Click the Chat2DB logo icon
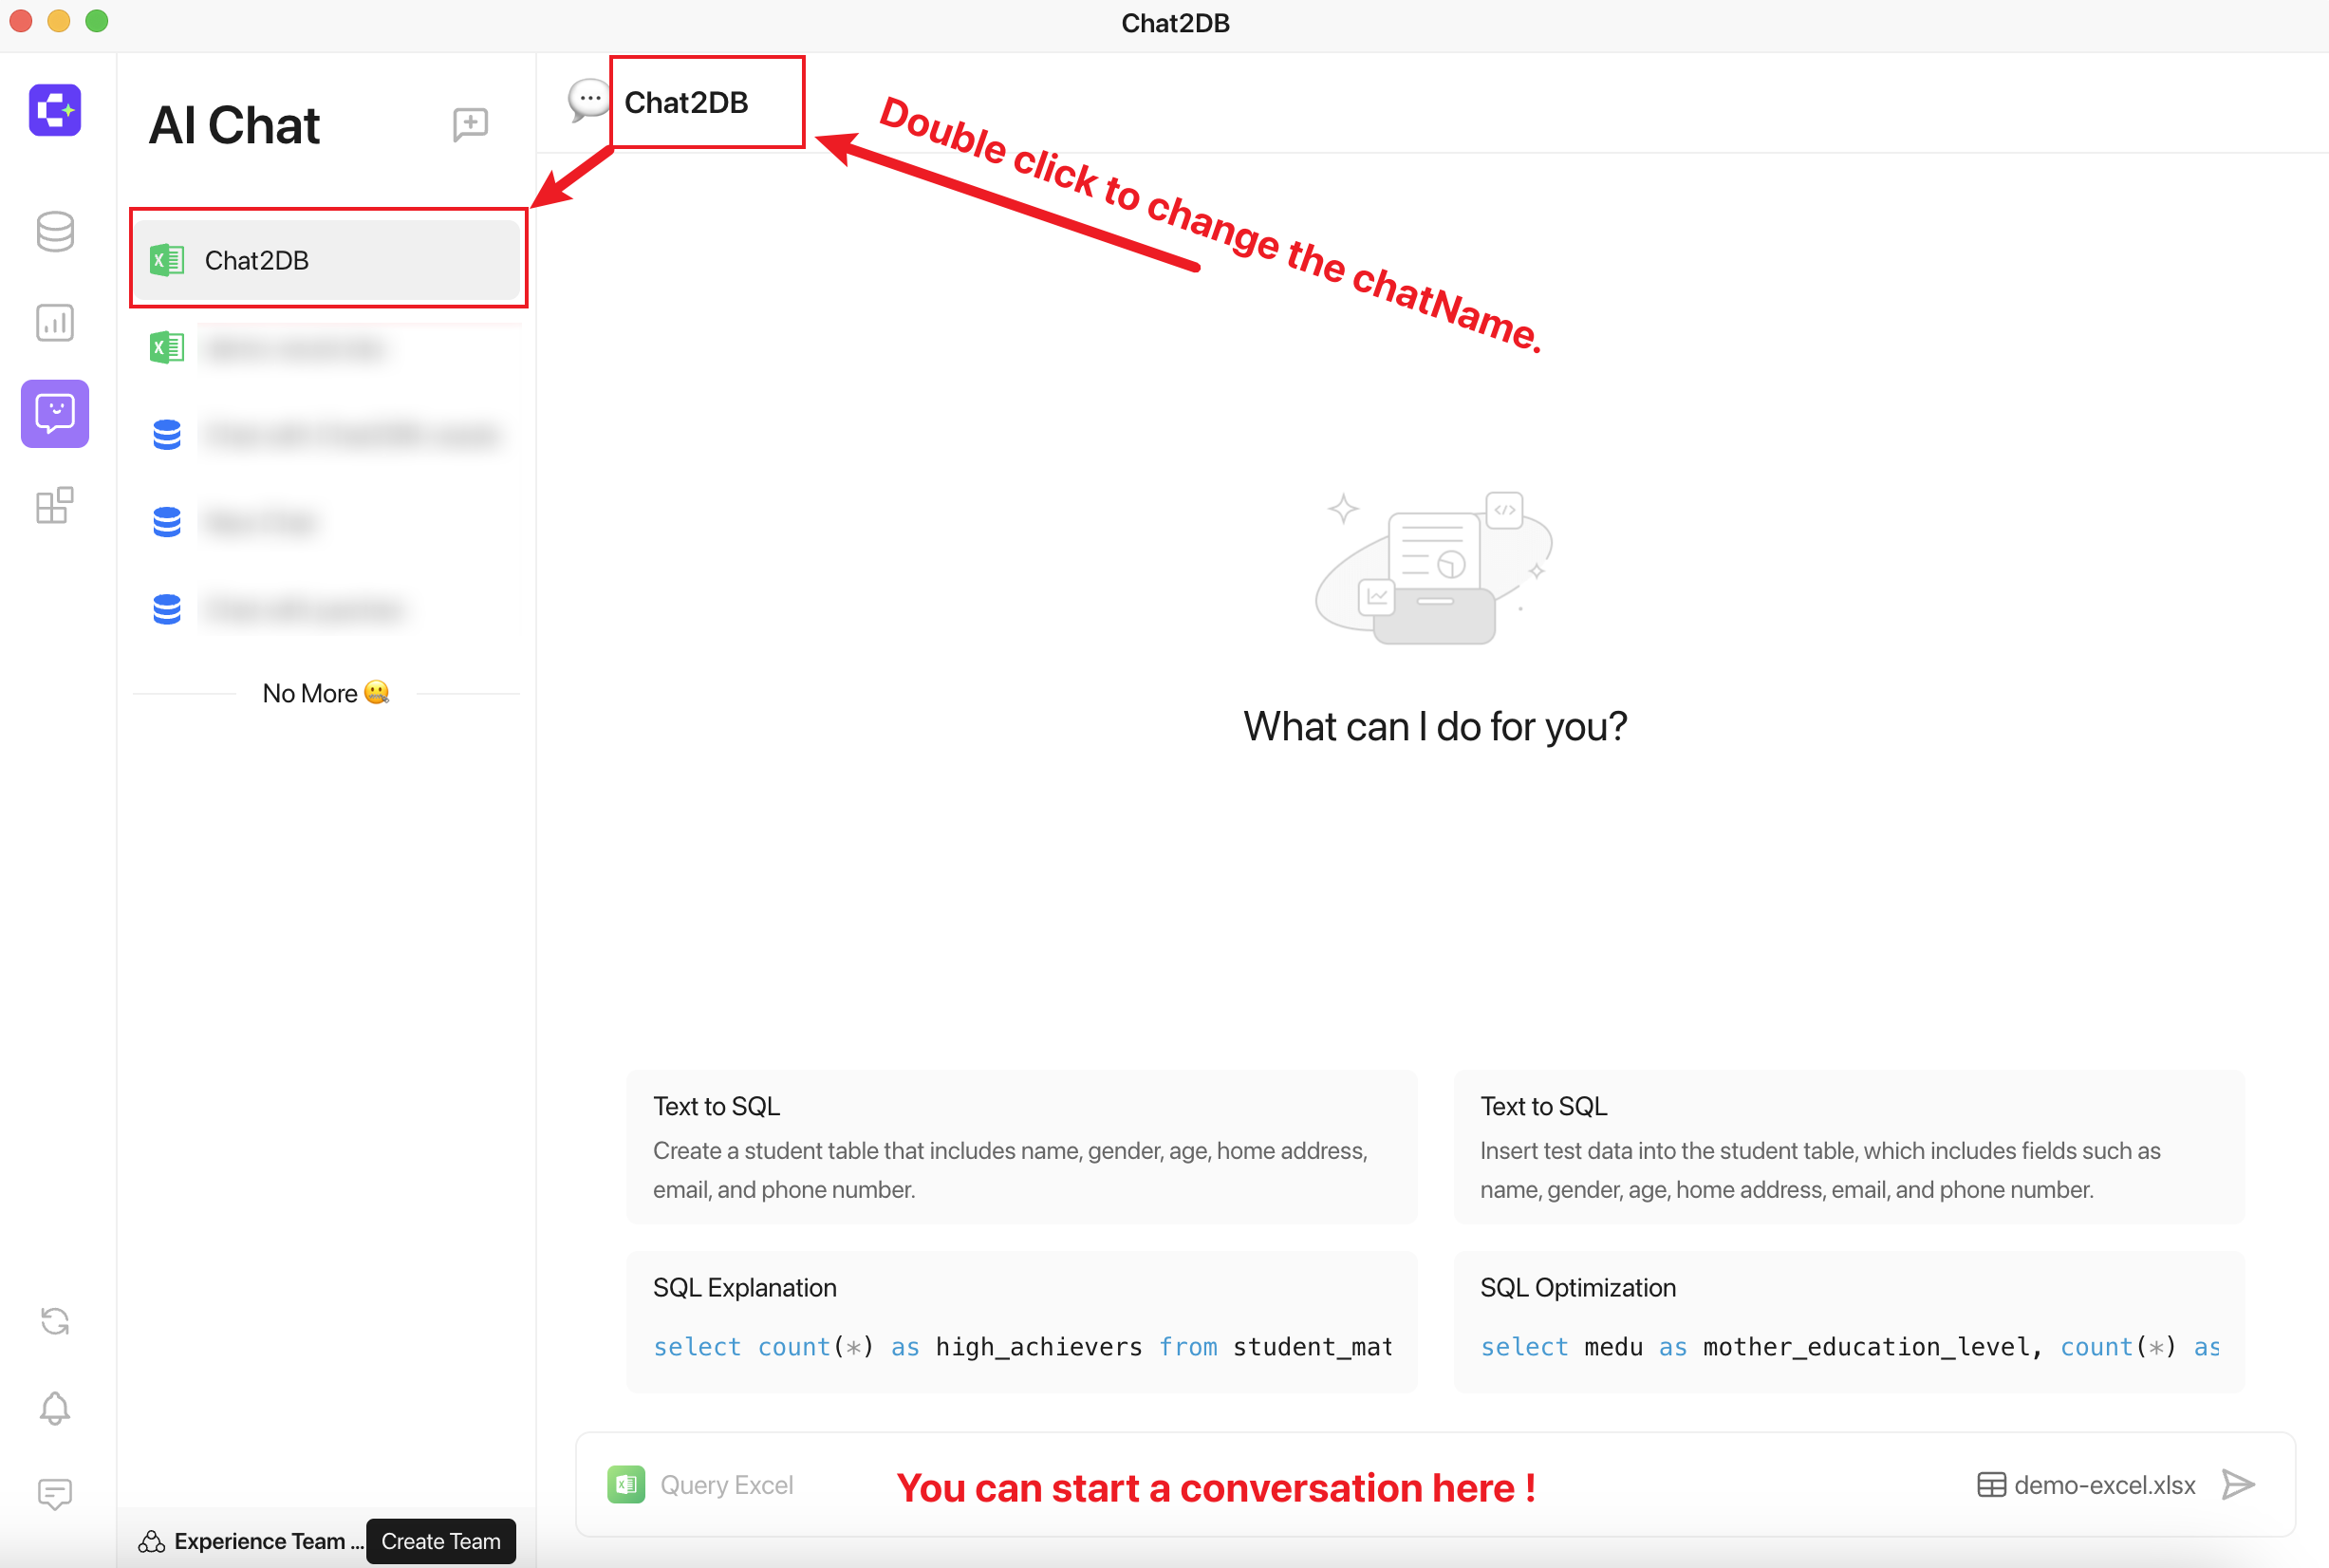The image size is (2329, 1568). pos(55,109)
